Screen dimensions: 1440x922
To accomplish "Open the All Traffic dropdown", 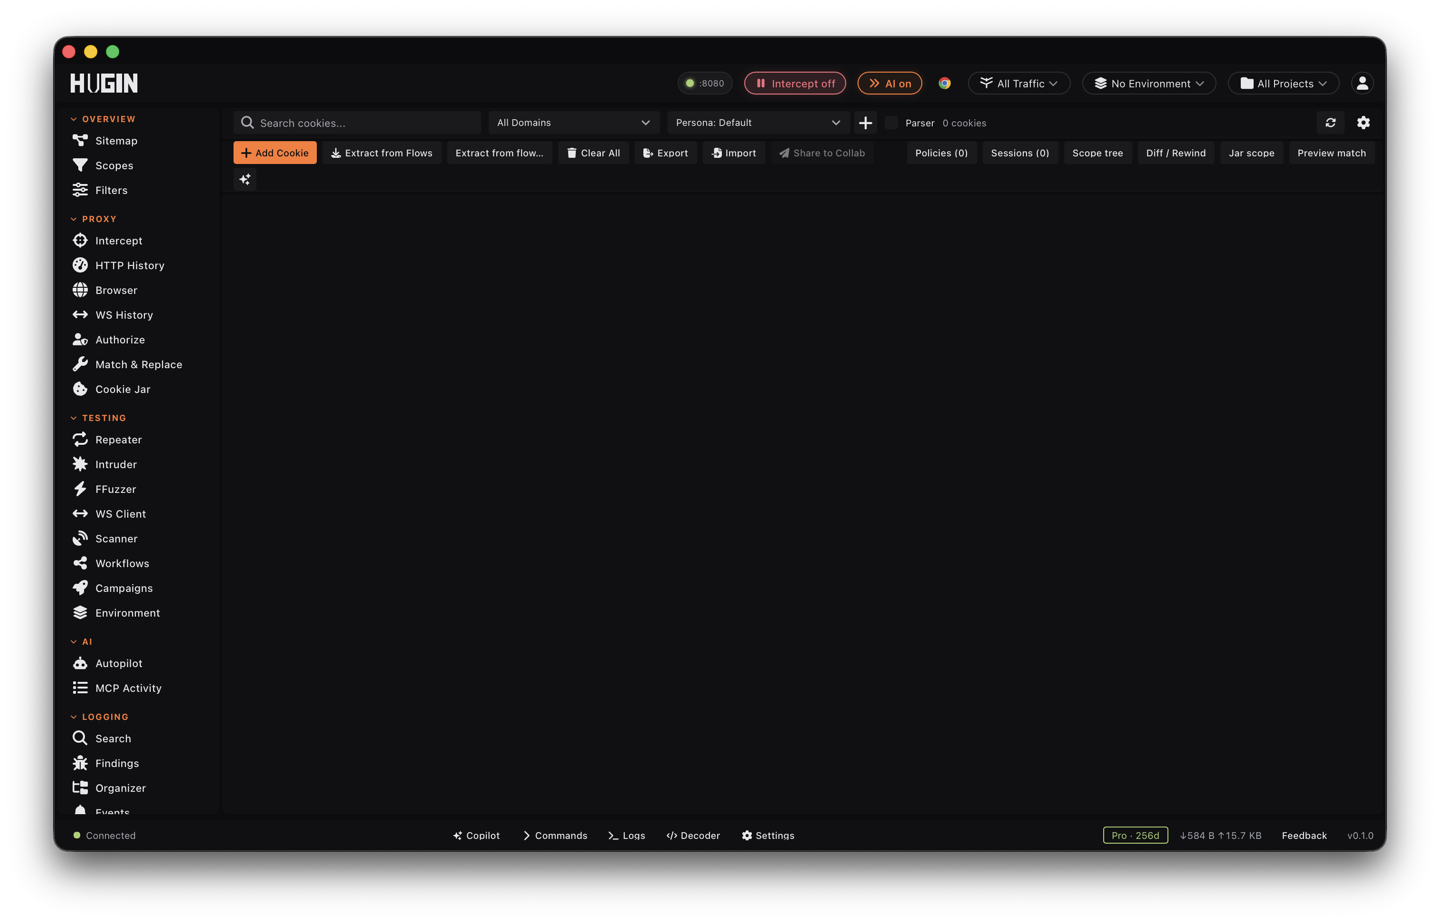I will (1019, 83).
